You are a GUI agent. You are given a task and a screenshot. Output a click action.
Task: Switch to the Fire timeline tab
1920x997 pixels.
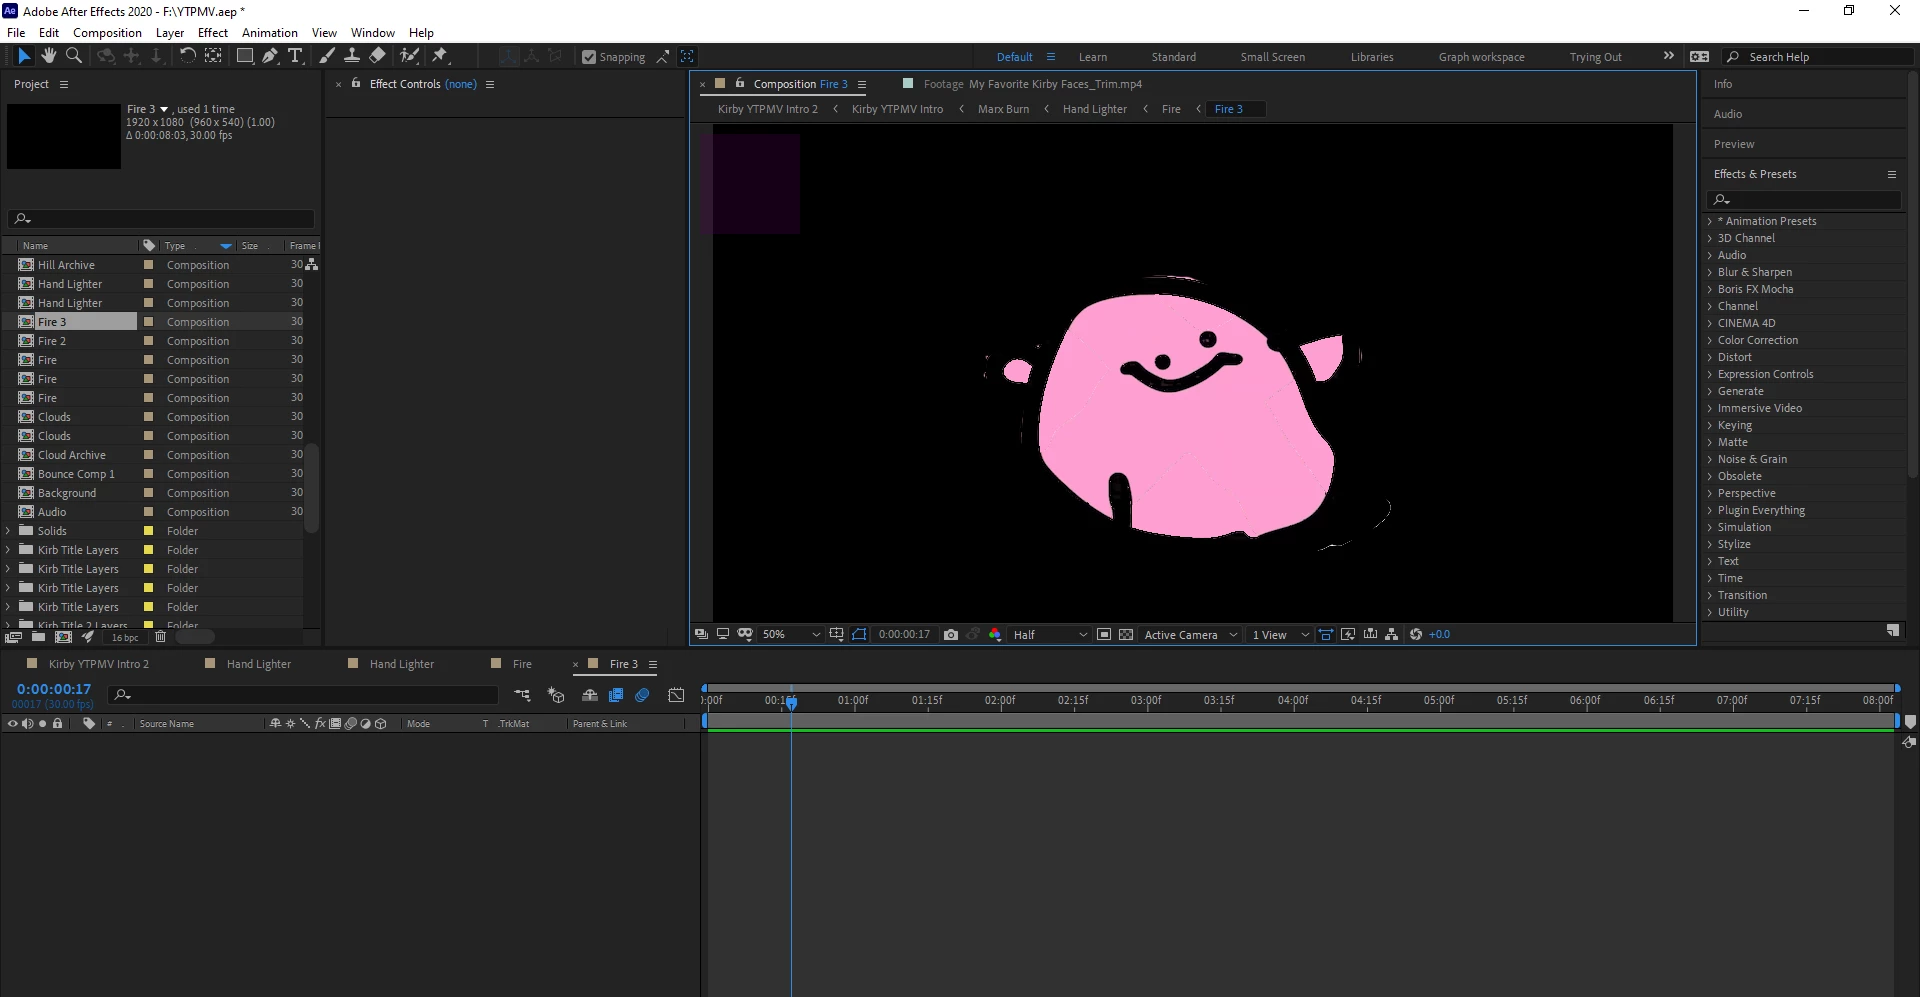[522, 664]
